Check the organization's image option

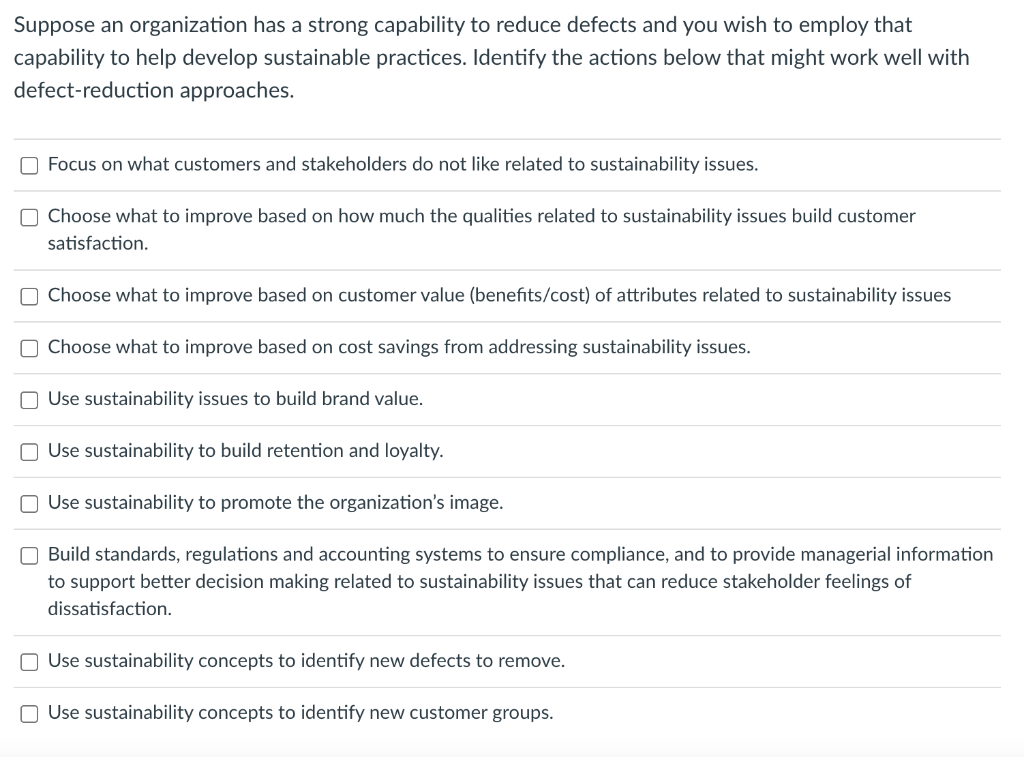click(x=30, y=503)
